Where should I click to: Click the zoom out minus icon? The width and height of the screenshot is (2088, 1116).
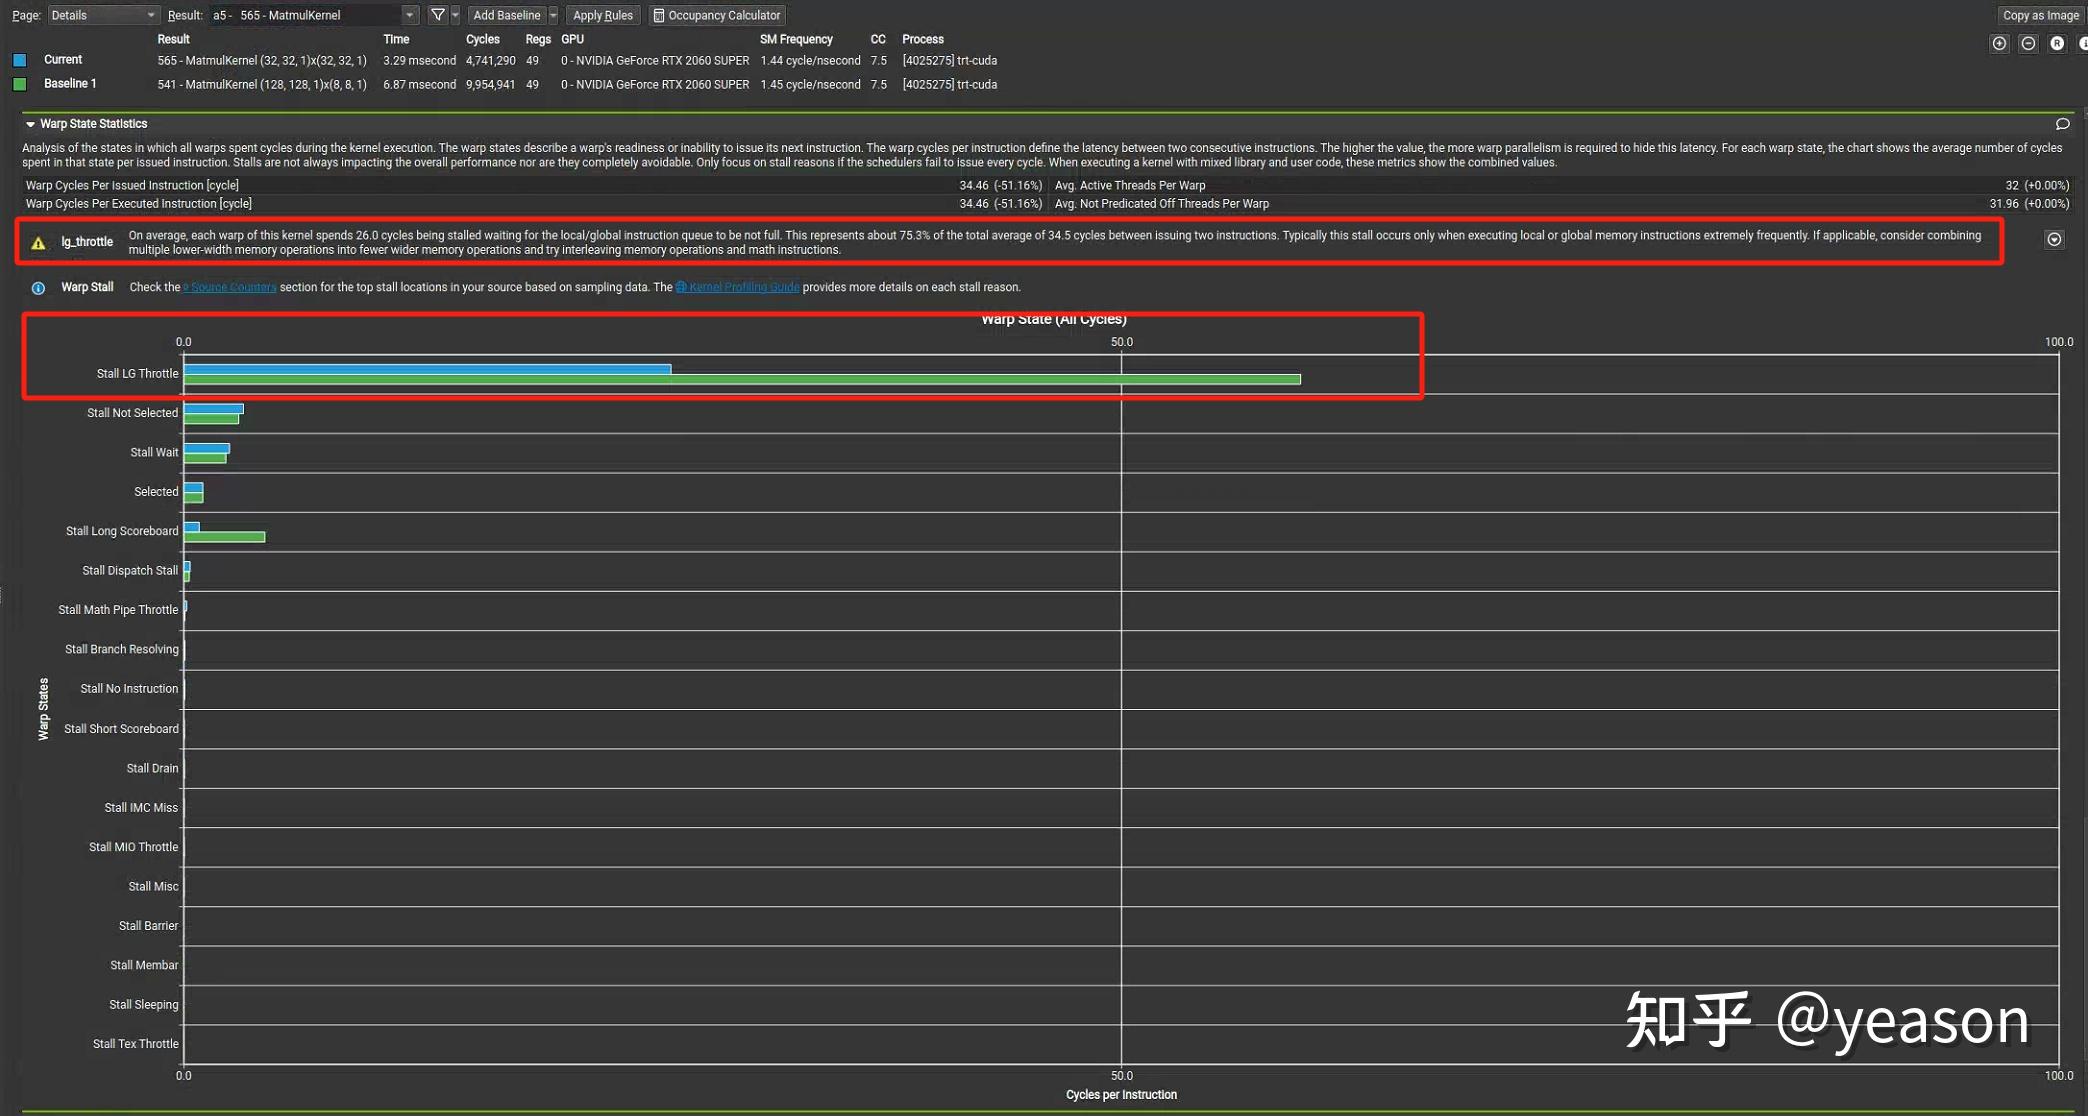tap(2028, 43)
